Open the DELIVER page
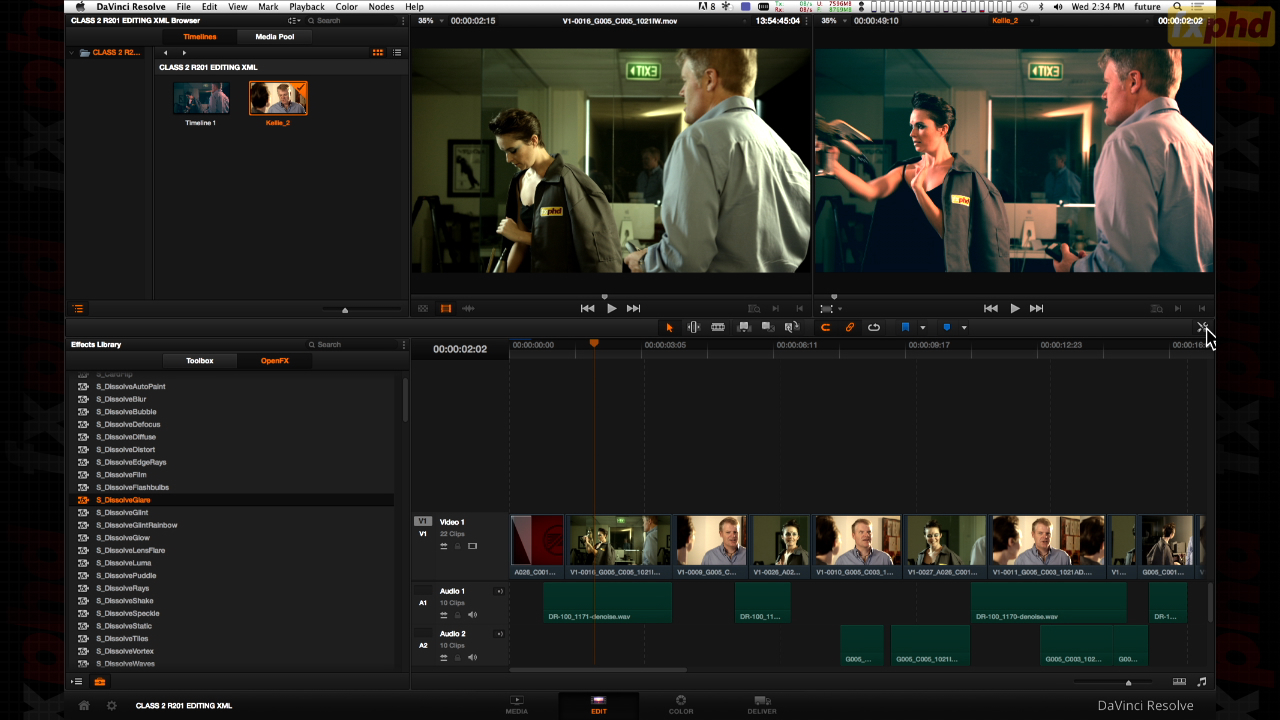The height and width of the screenshot is (720, 1280). coord(762,705)
